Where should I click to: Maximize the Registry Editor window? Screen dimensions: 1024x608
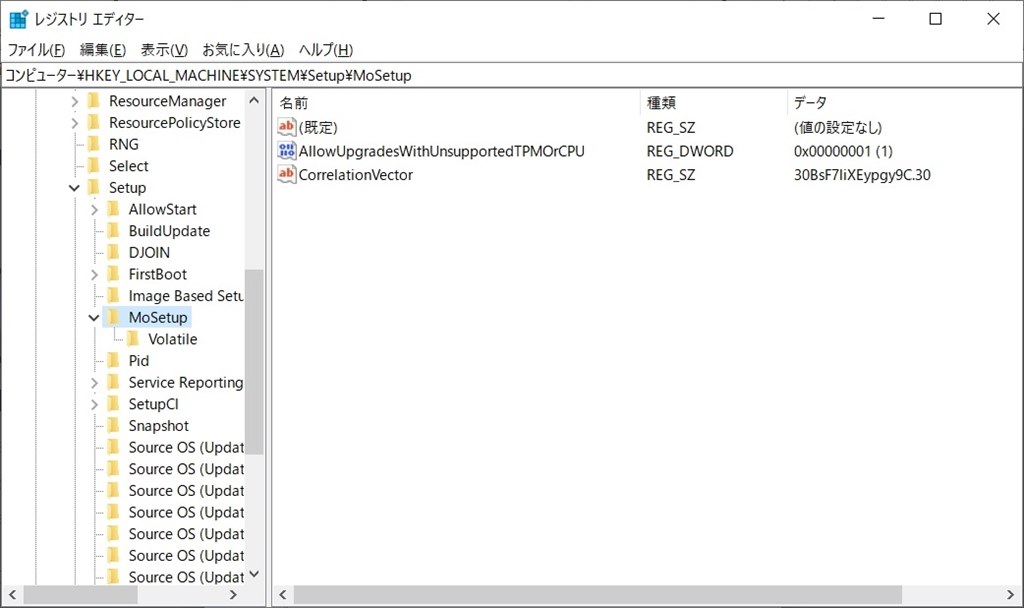[x=935, y=19]
